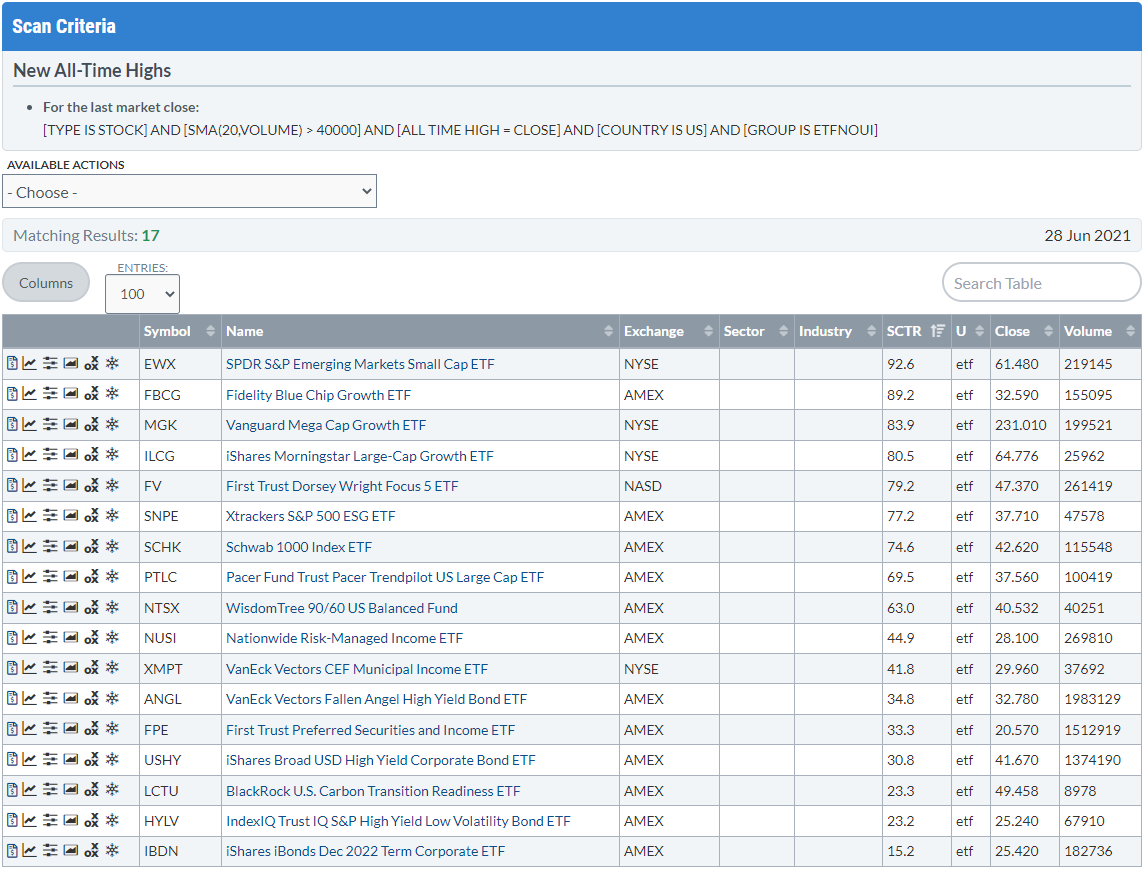The width and height of the screenshot is (1145, 870).
Task: Sort table by Sector column arrows
Action: click(x=783, y=331)
